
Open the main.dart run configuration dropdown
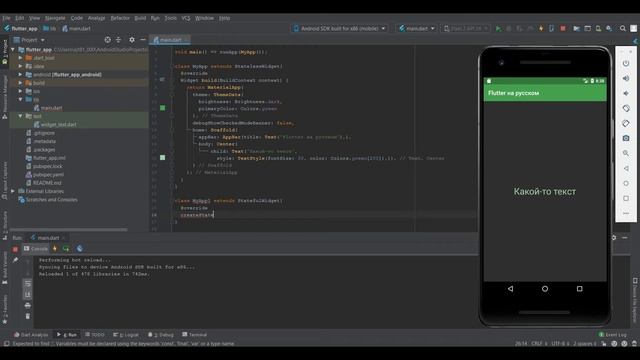click(x=416, y=29)
